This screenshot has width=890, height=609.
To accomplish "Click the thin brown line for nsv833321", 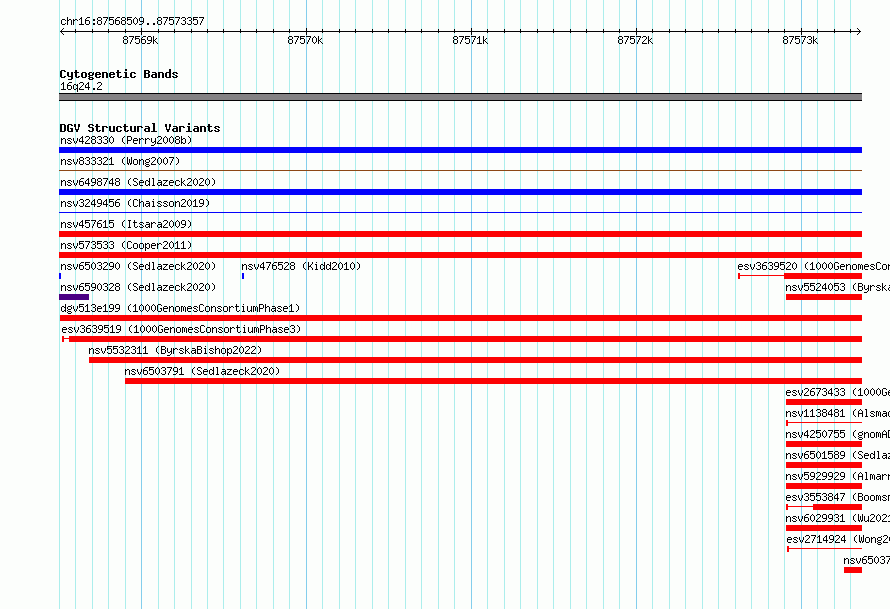I will [460, 170].
